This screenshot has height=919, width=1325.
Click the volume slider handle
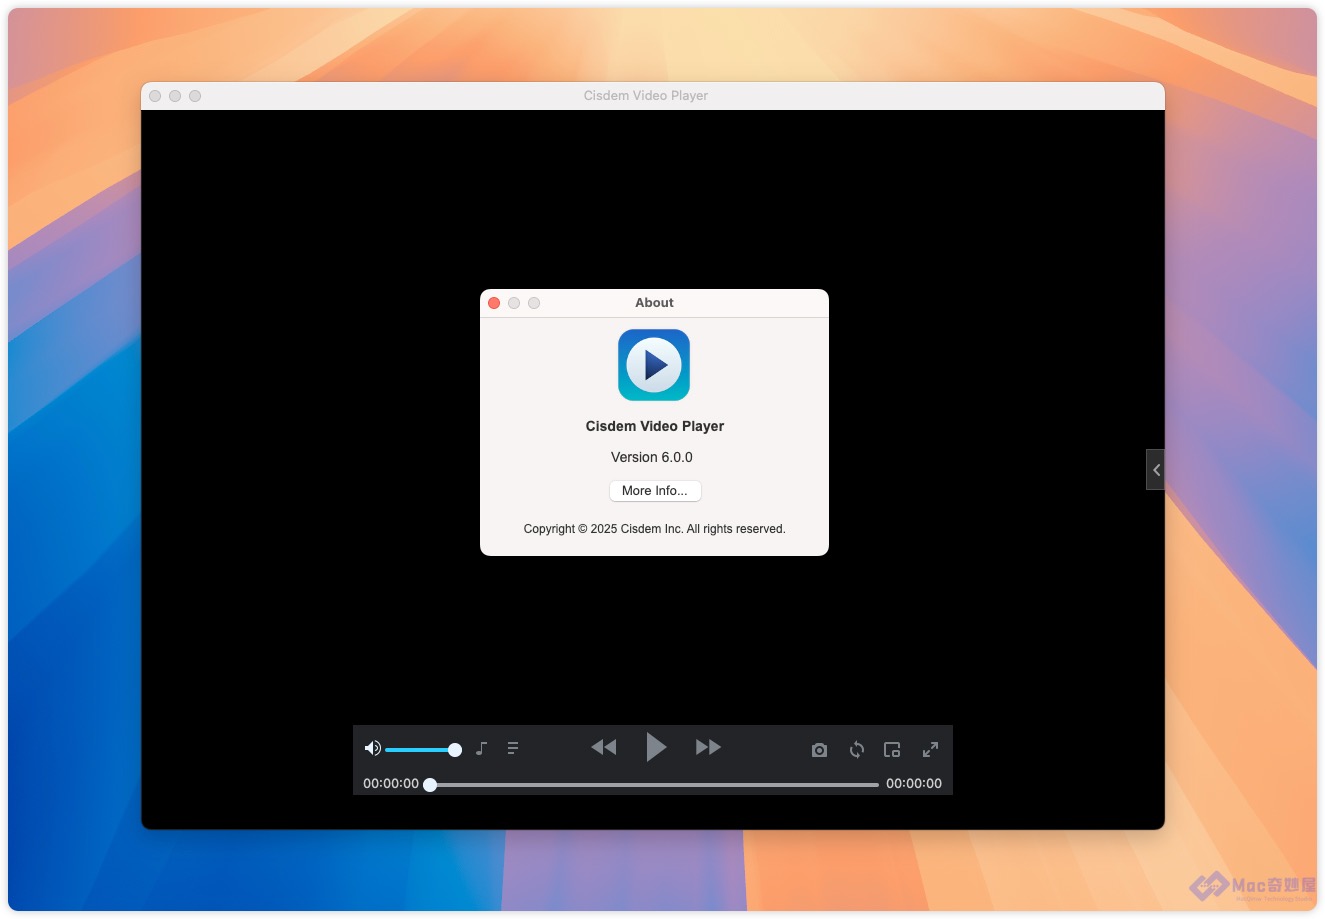coord(455,750)
